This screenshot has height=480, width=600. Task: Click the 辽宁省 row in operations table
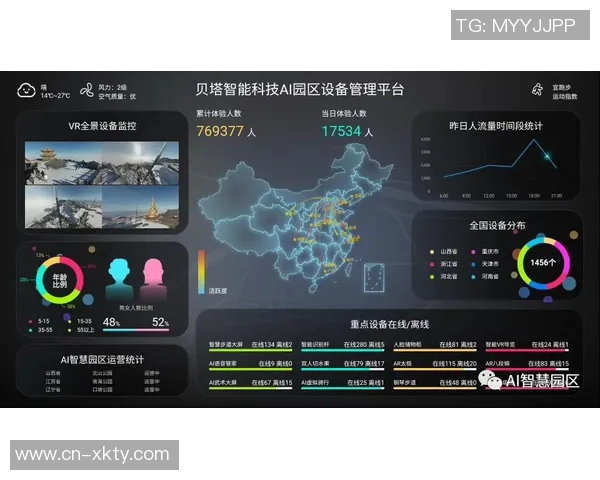[102, 390]
